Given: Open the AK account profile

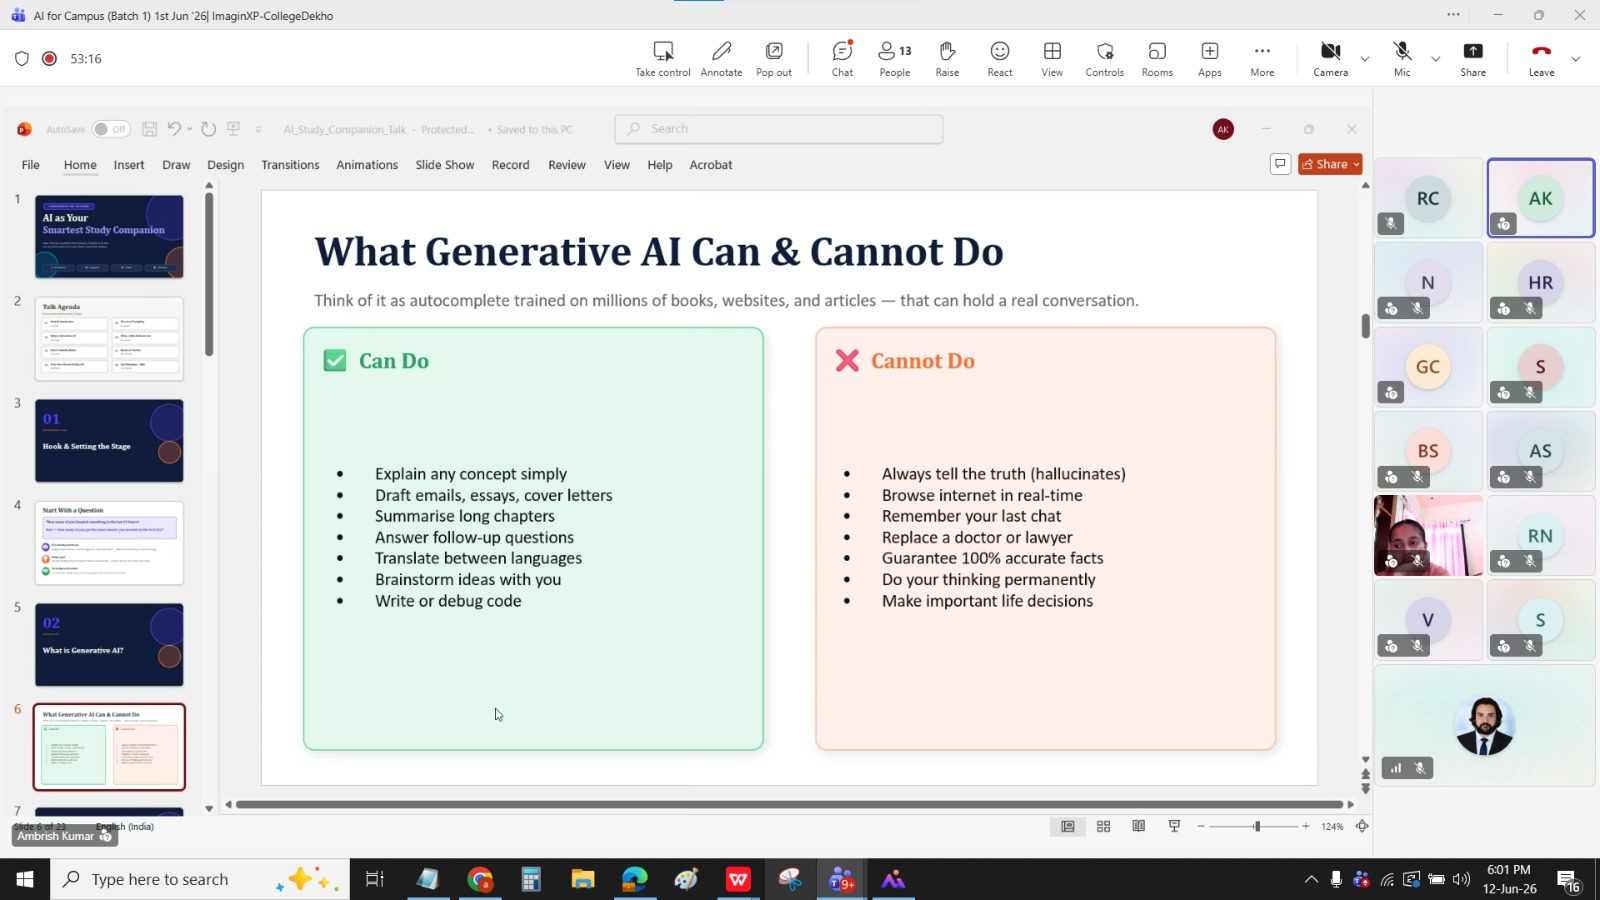Looking at the screenshot, I should click(1223, 129).
